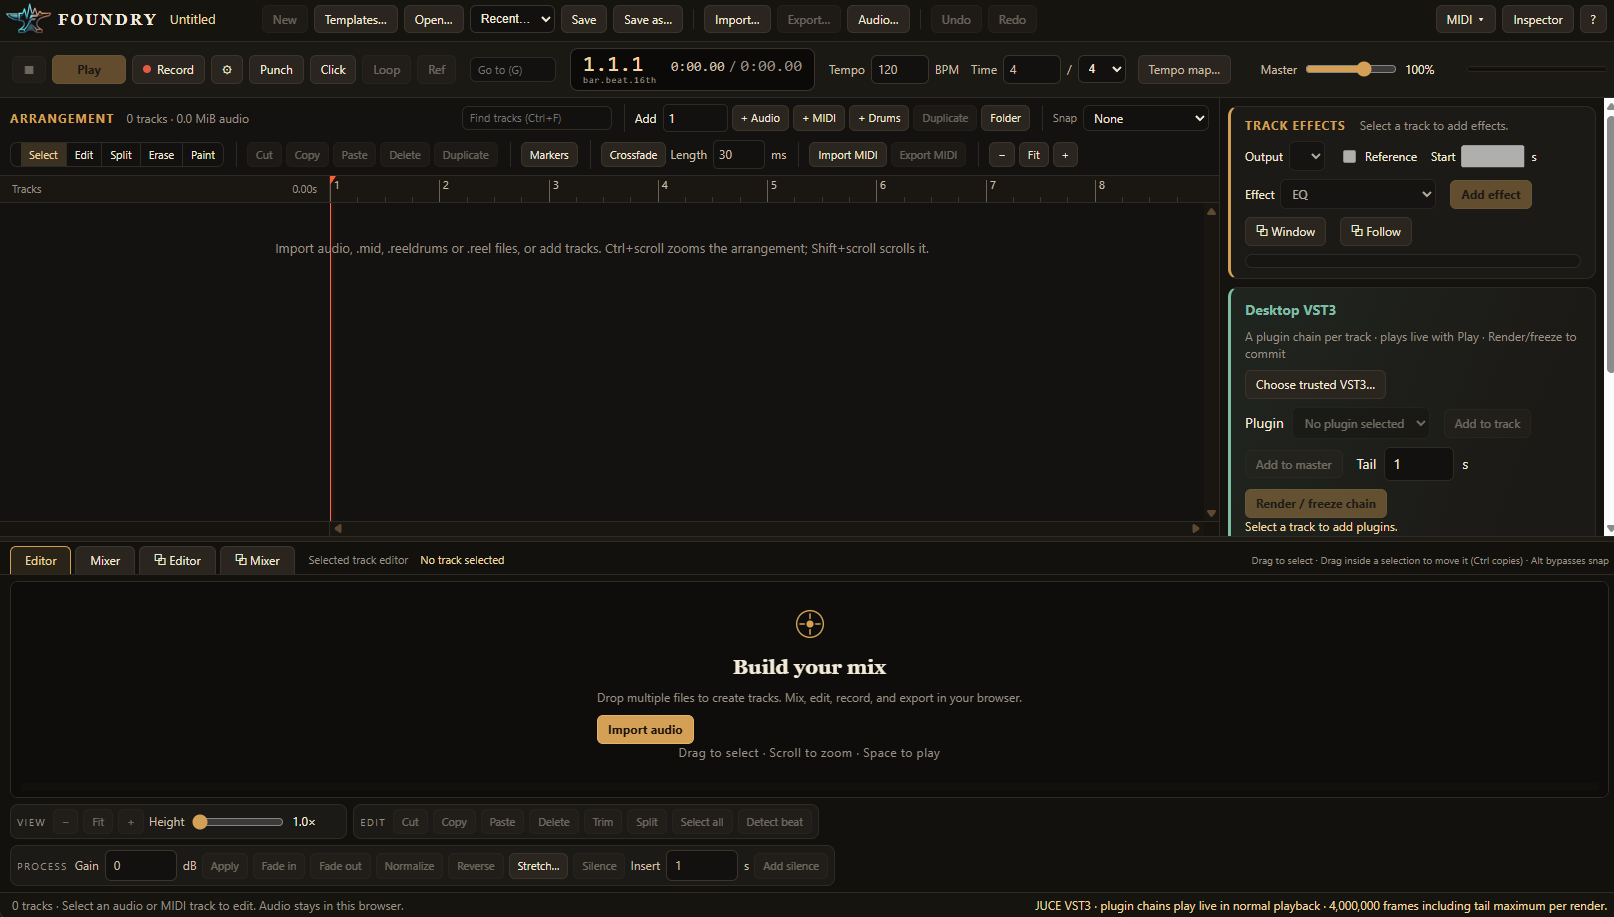Activate the Erase tool mode

click(x=161, y=155)
